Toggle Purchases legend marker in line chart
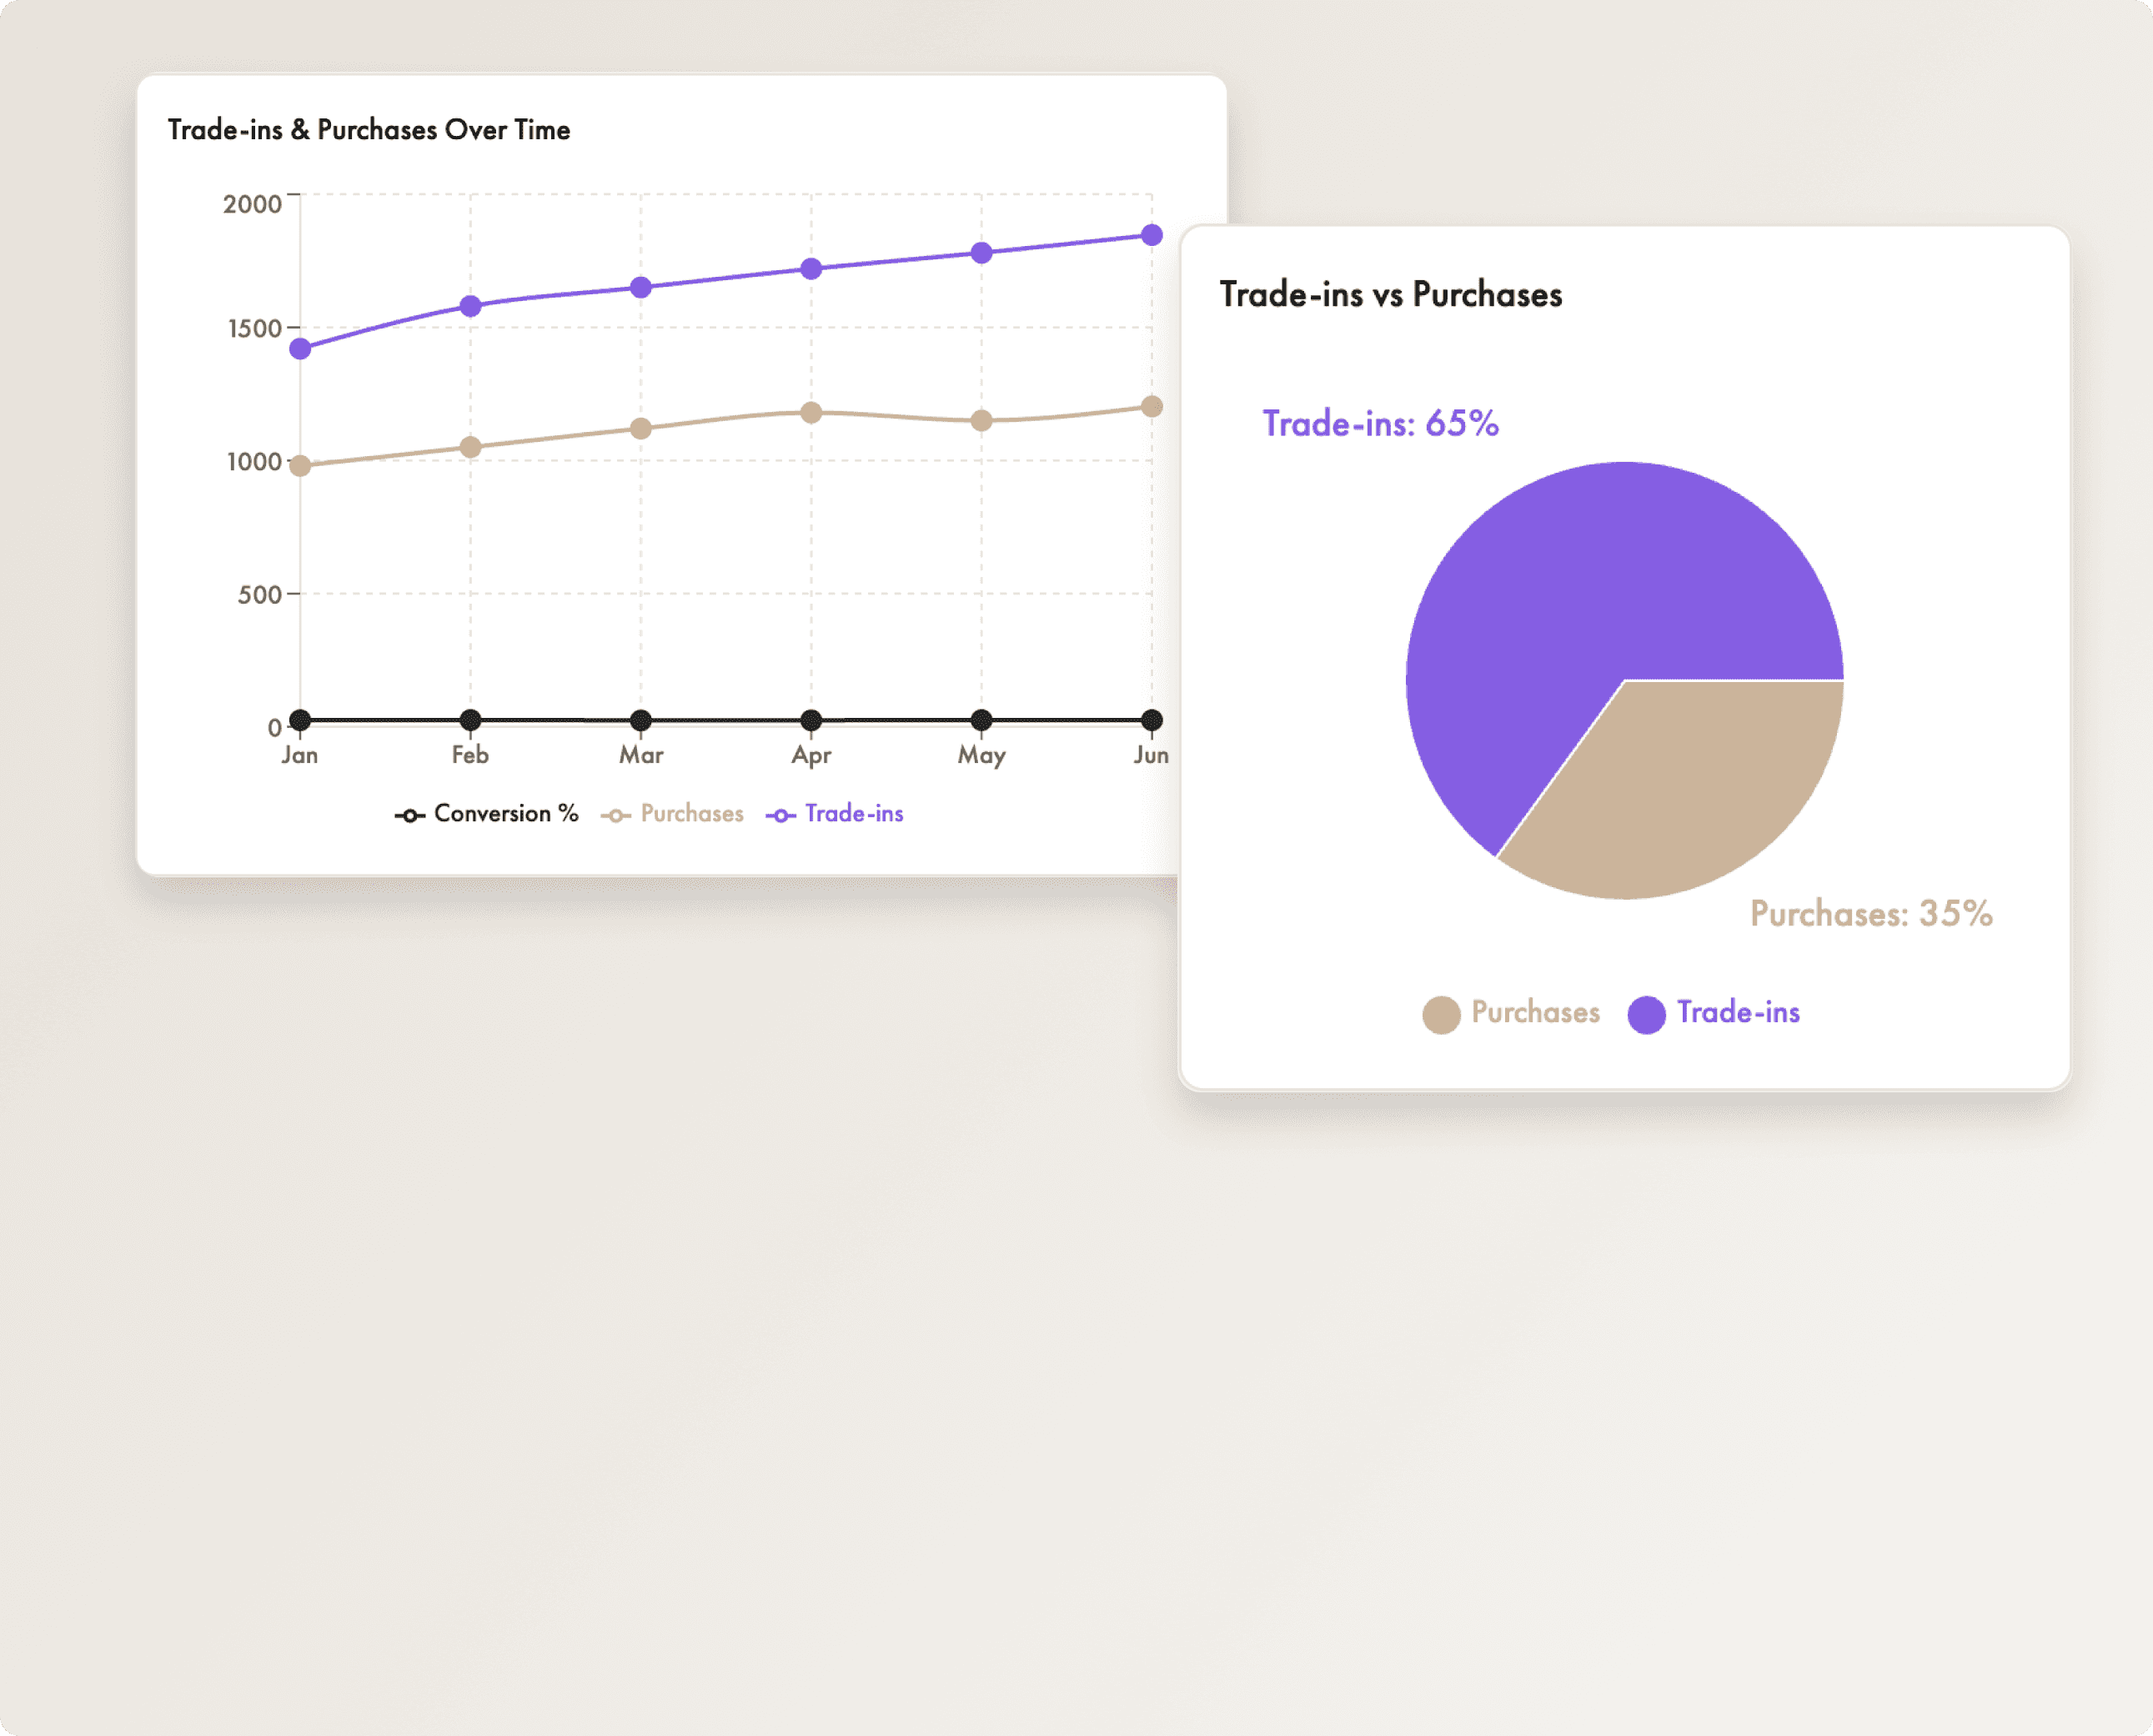2153x1736 pixels. pyautogui.click(x=615, y=816)
